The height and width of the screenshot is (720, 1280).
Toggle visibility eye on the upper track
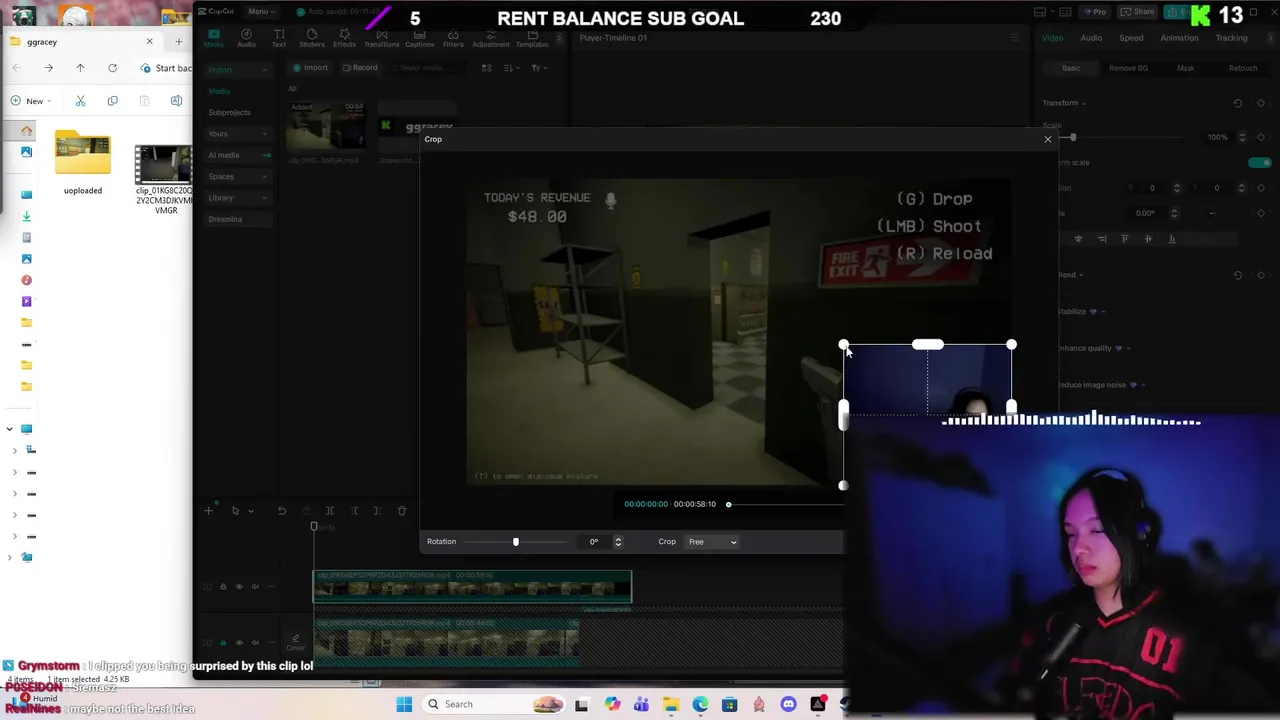point(240,587)
